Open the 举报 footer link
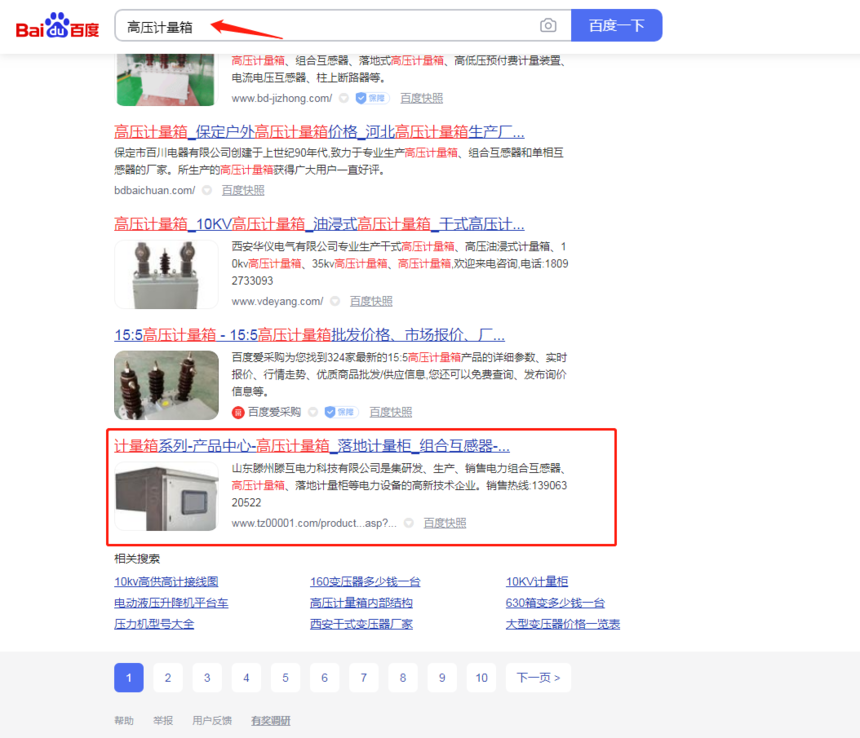Screen dimensions: 860x738 [x=163, y=720]
